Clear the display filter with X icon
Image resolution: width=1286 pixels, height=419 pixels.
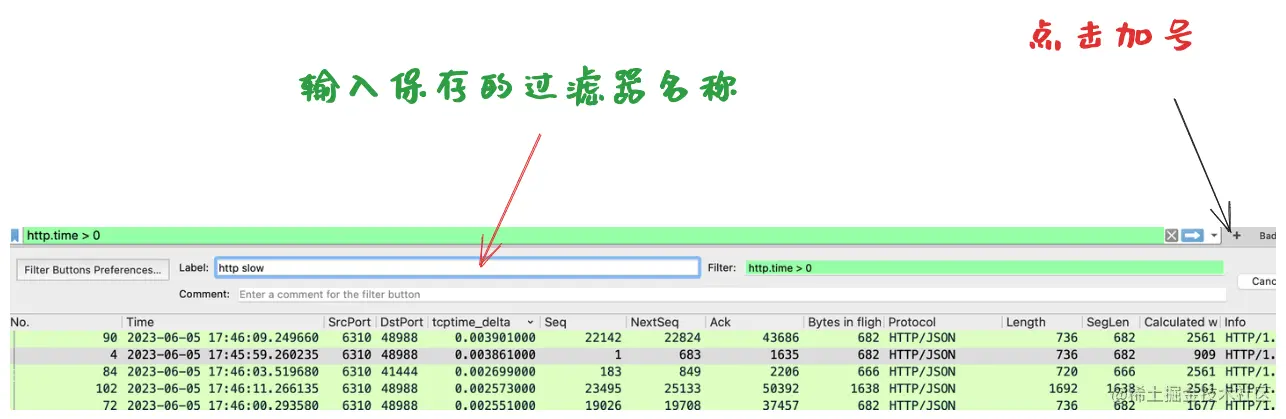pyautogui.click(x=1171, y=235)
